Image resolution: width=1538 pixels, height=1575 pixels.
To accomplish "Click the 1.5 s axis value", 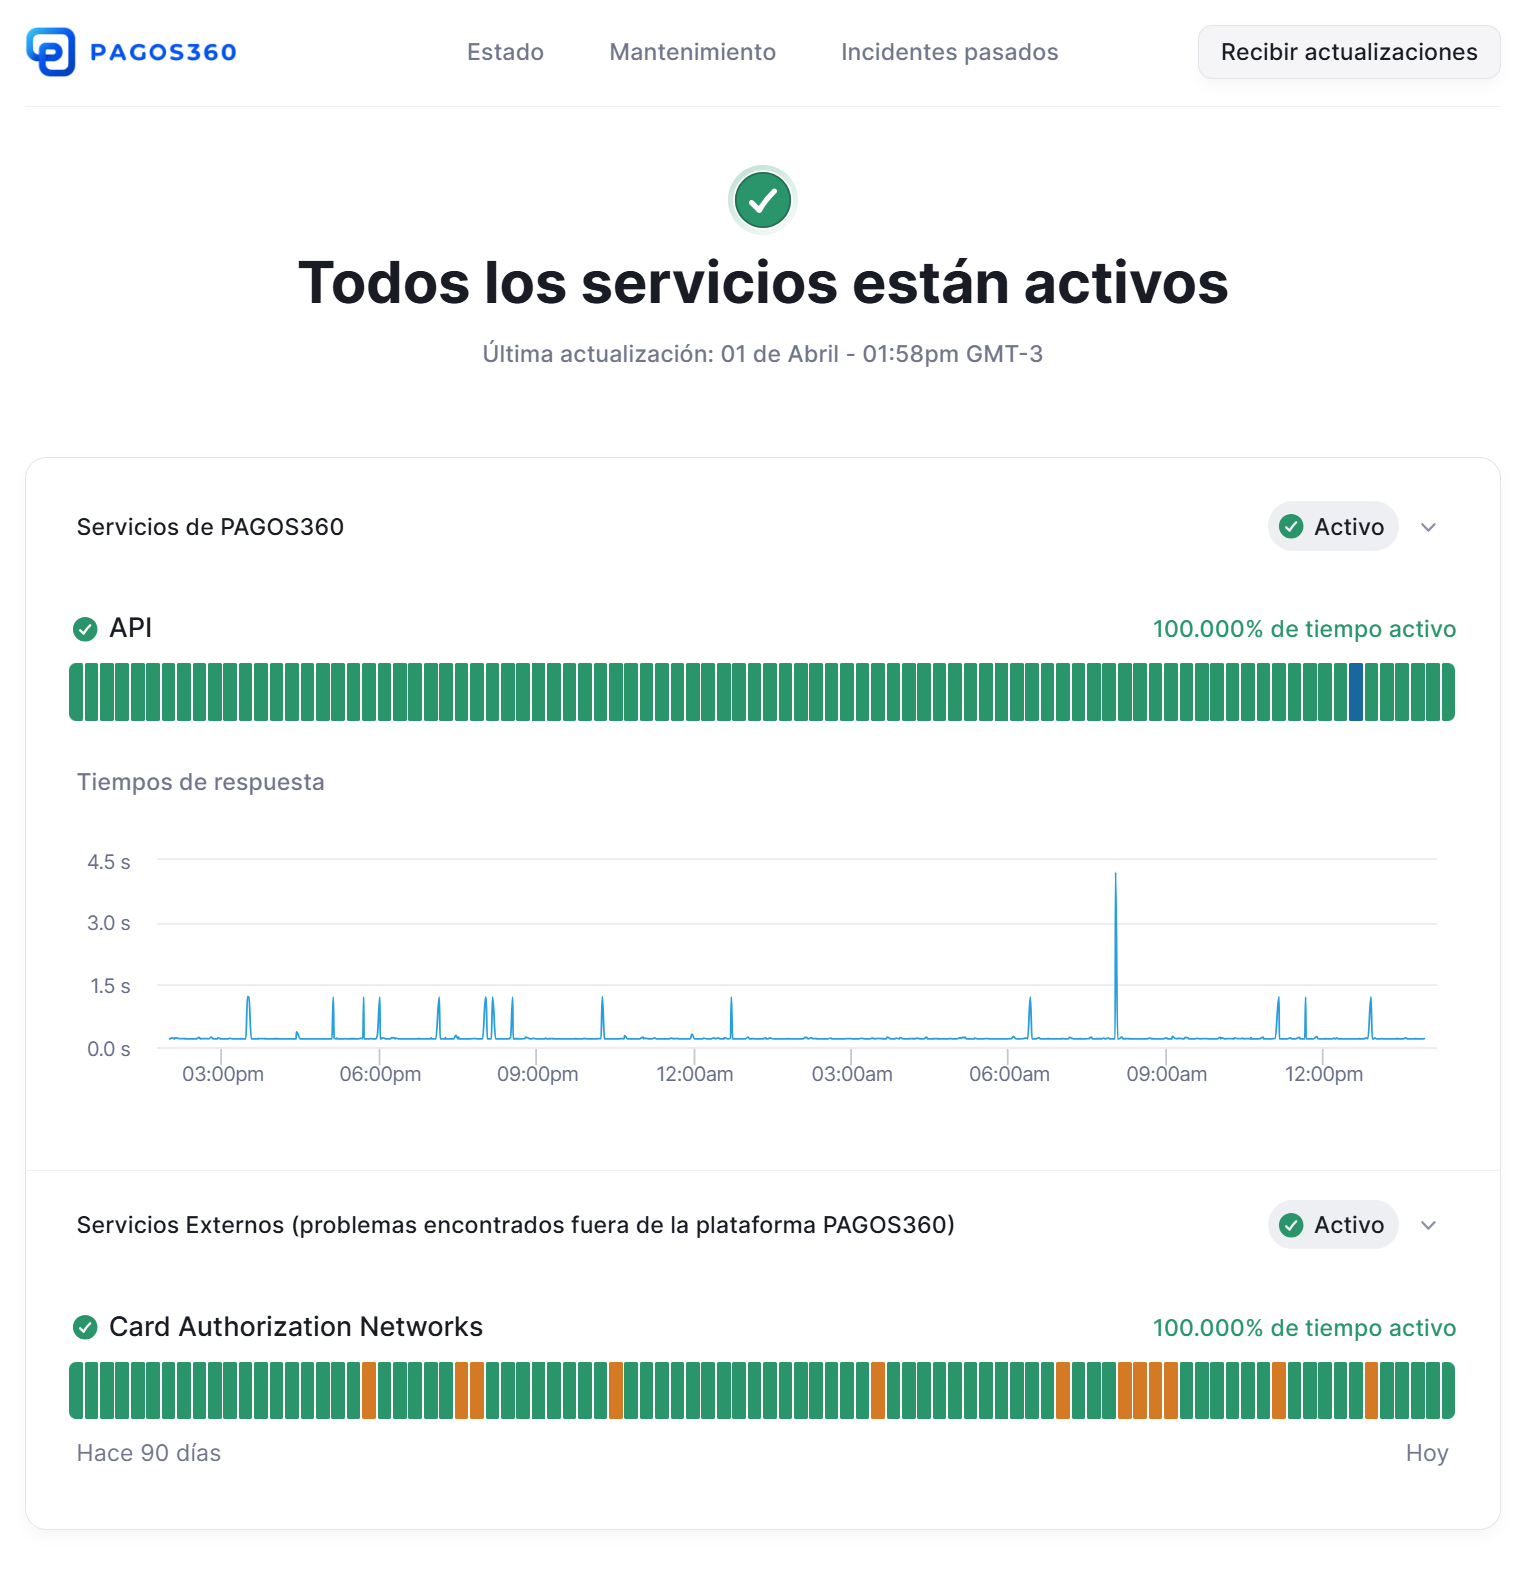I will tap(110, 986).
